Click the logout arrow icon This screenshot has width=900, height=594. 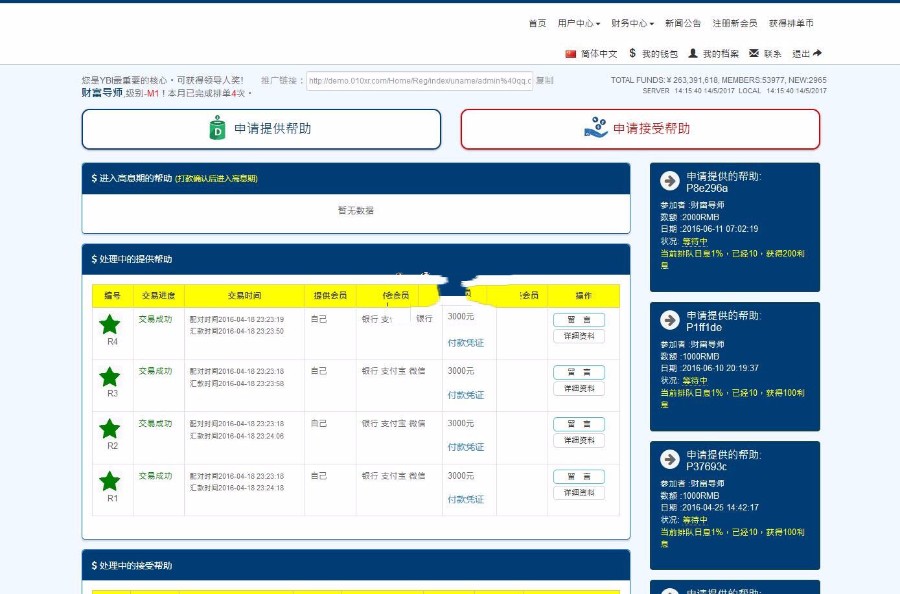[x=817, y=53]
